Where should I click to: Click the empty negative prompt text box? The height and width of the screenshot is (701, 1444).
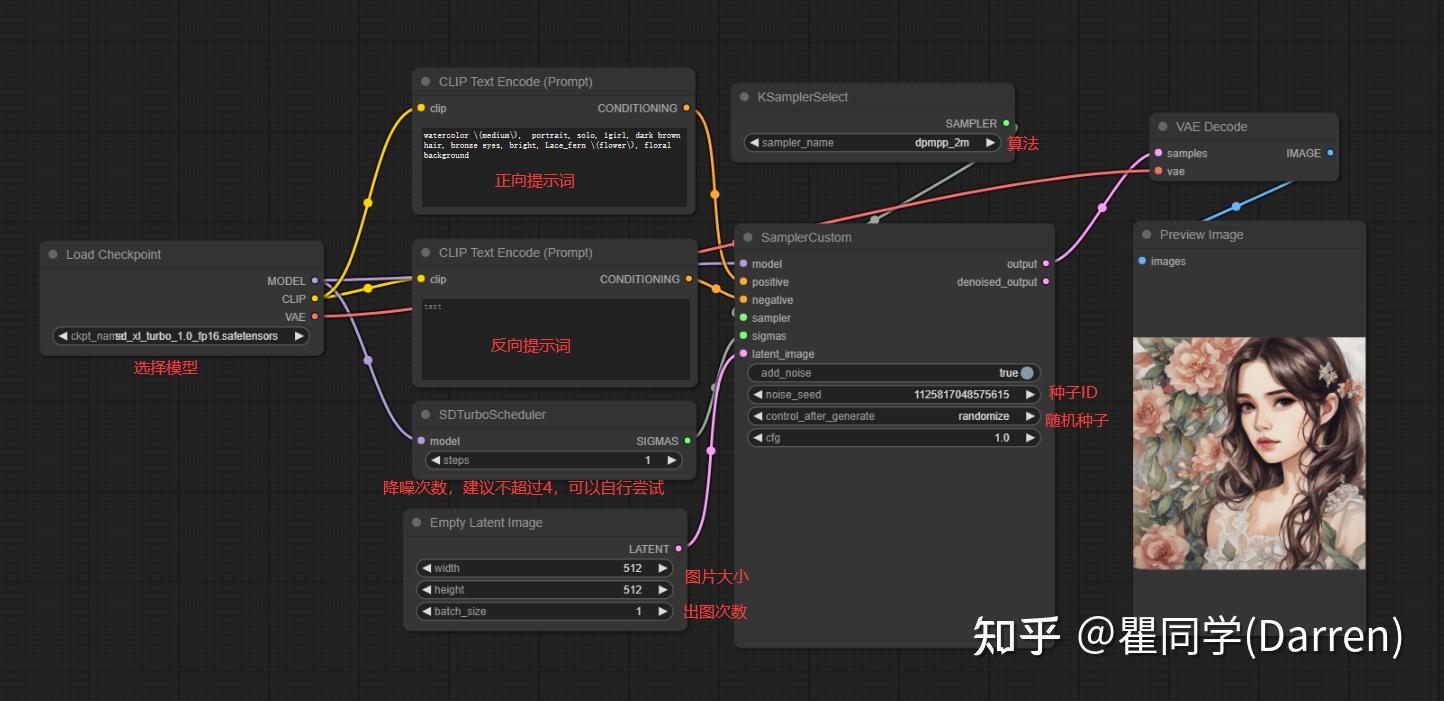pyautogui.click(x=554, y=339)
